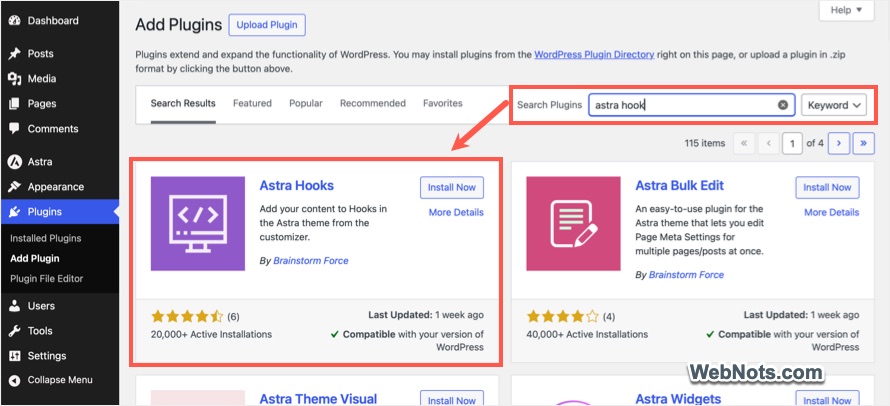Expand the Help dropdown
The width and height of the screenshot is (890, 406).
846,10
